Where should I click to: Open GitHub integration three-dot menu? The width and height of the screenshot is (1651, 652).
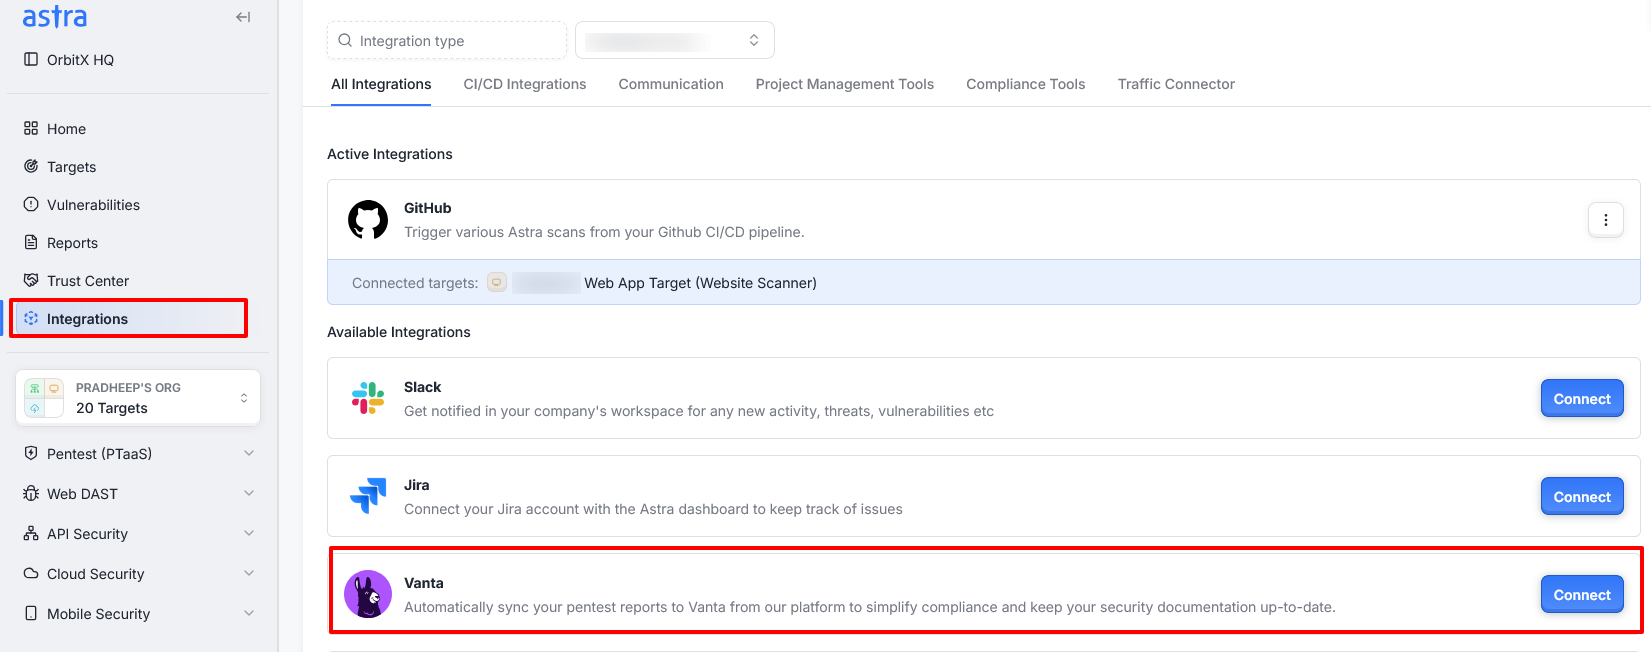point(1606,220)
